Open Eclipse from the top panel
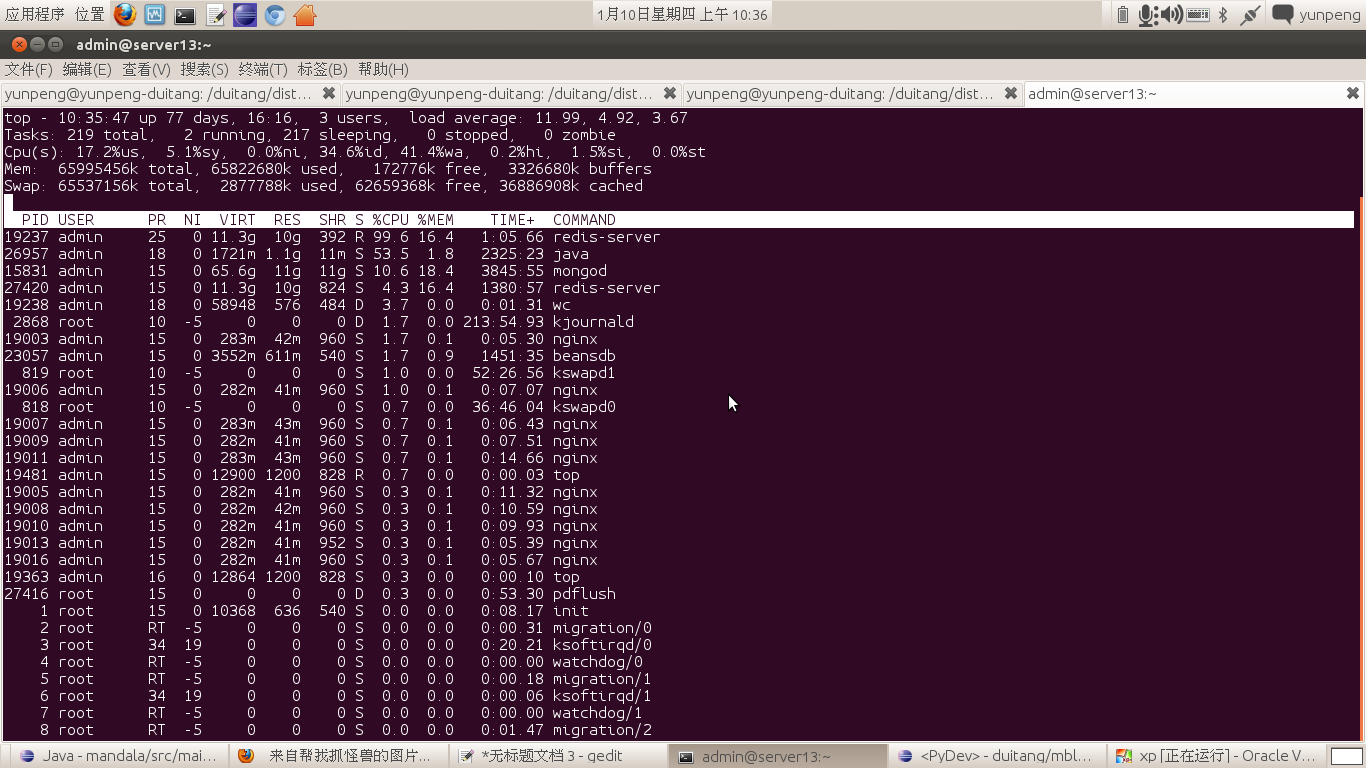This screenshot has height=768, width=1366. (x=244, y=14)
